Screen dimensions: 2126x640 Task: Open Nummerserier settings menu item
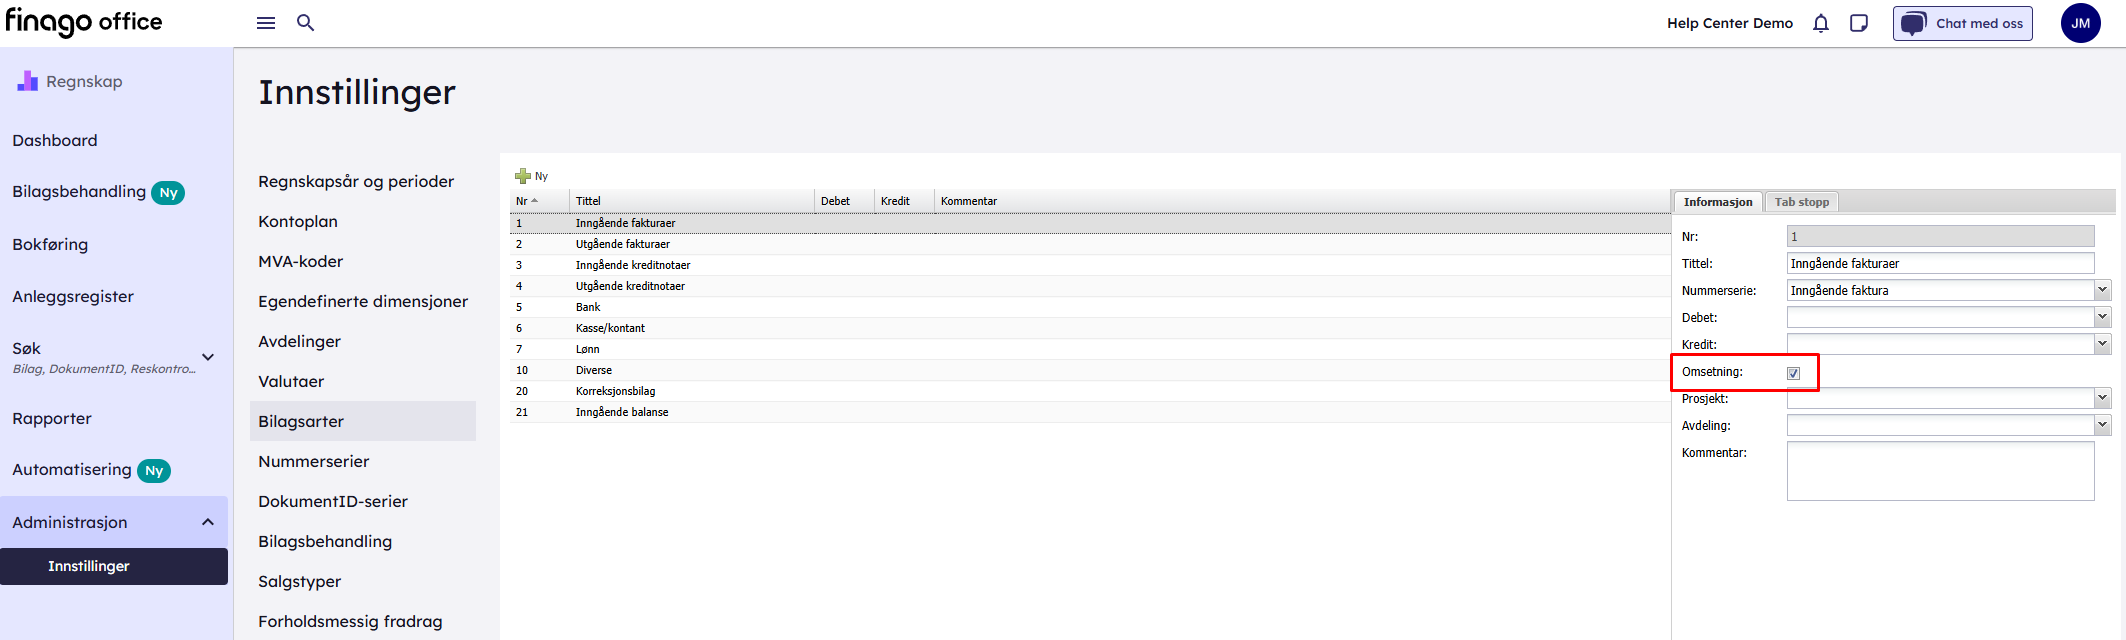click(314, 461)
